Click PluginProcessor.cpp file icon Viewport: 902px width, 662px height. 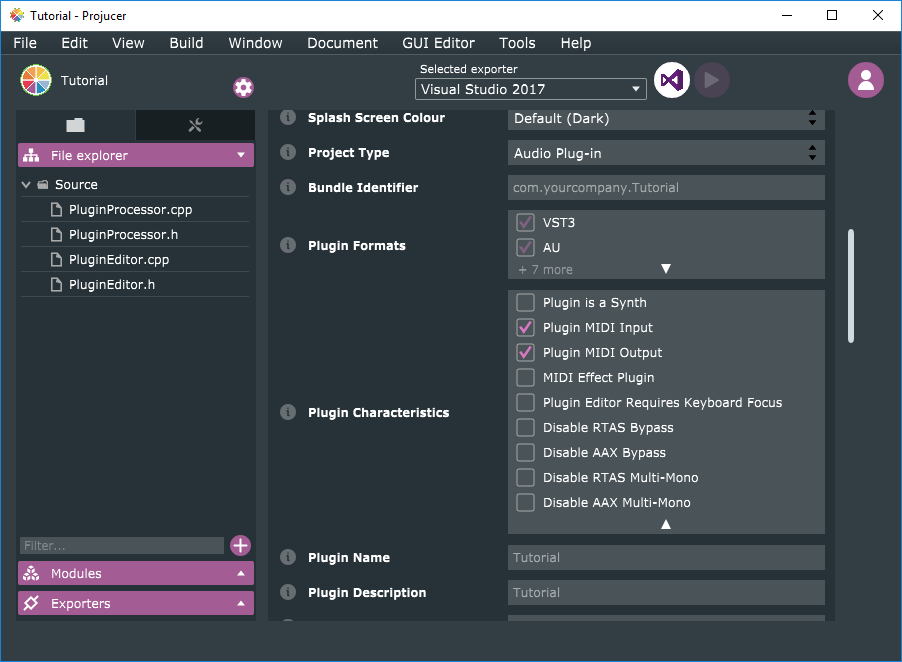click(x=56, y=209)
